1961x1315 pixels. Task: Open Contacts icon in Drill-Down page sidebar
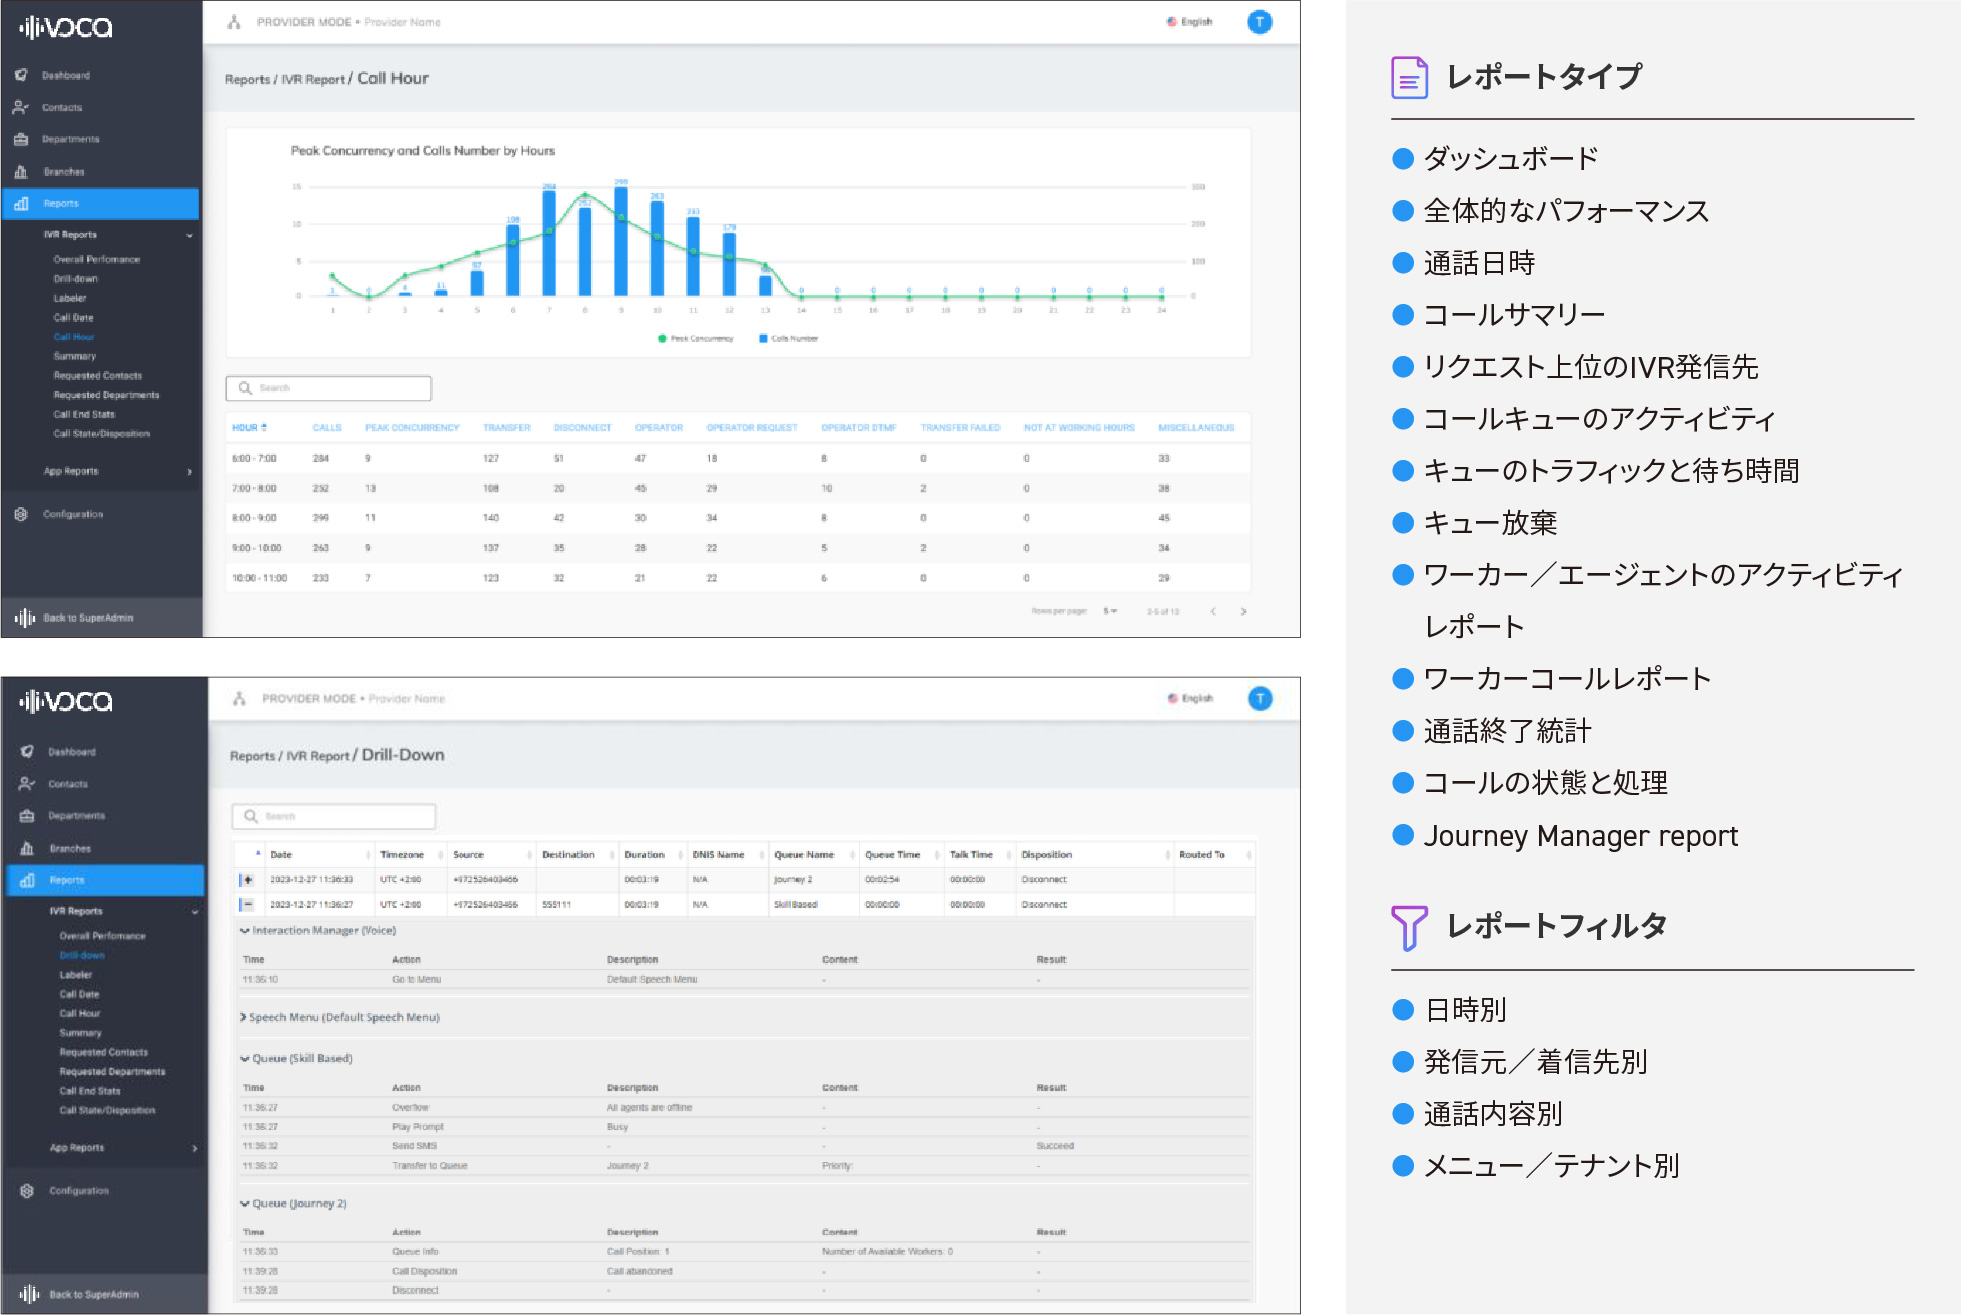pos(27,784)
